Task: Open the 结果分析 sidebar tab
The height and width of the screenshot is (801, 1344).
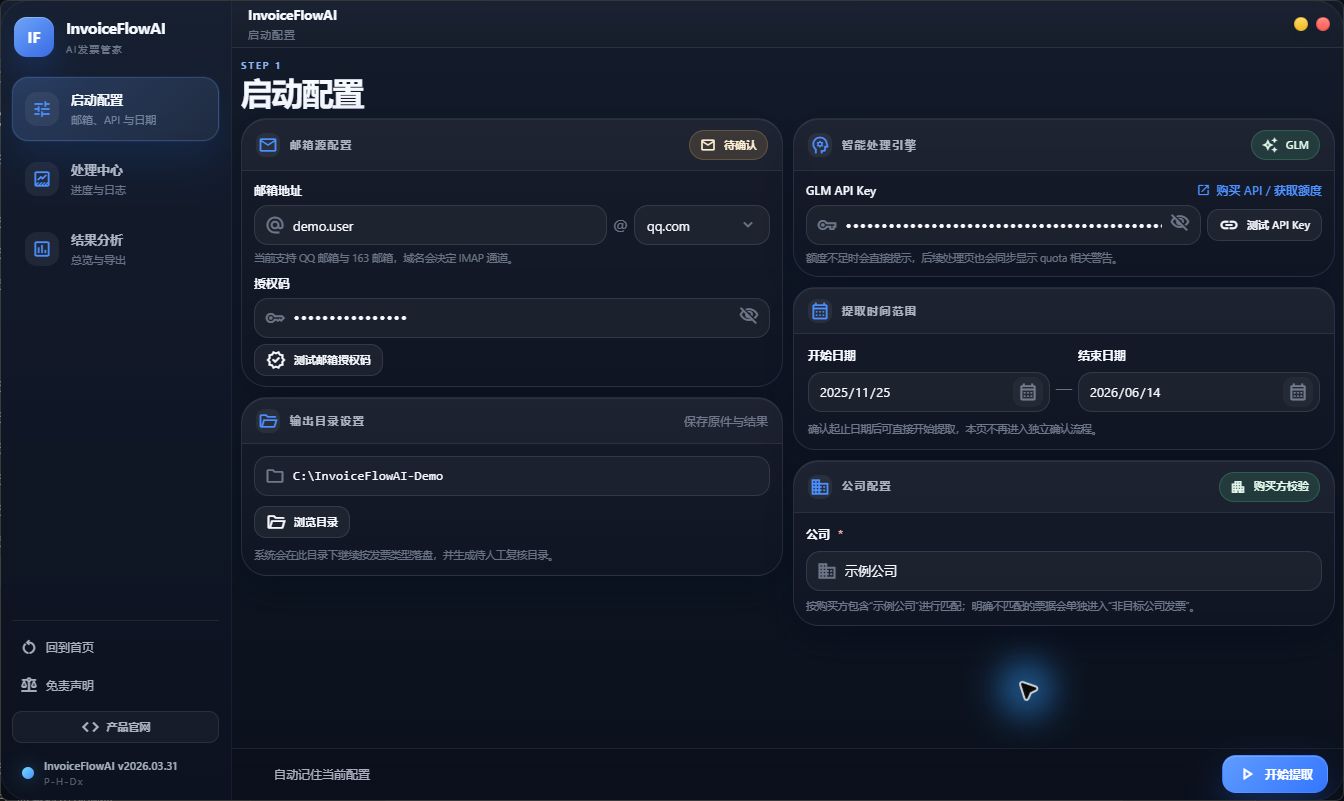Action: (115, 249)
